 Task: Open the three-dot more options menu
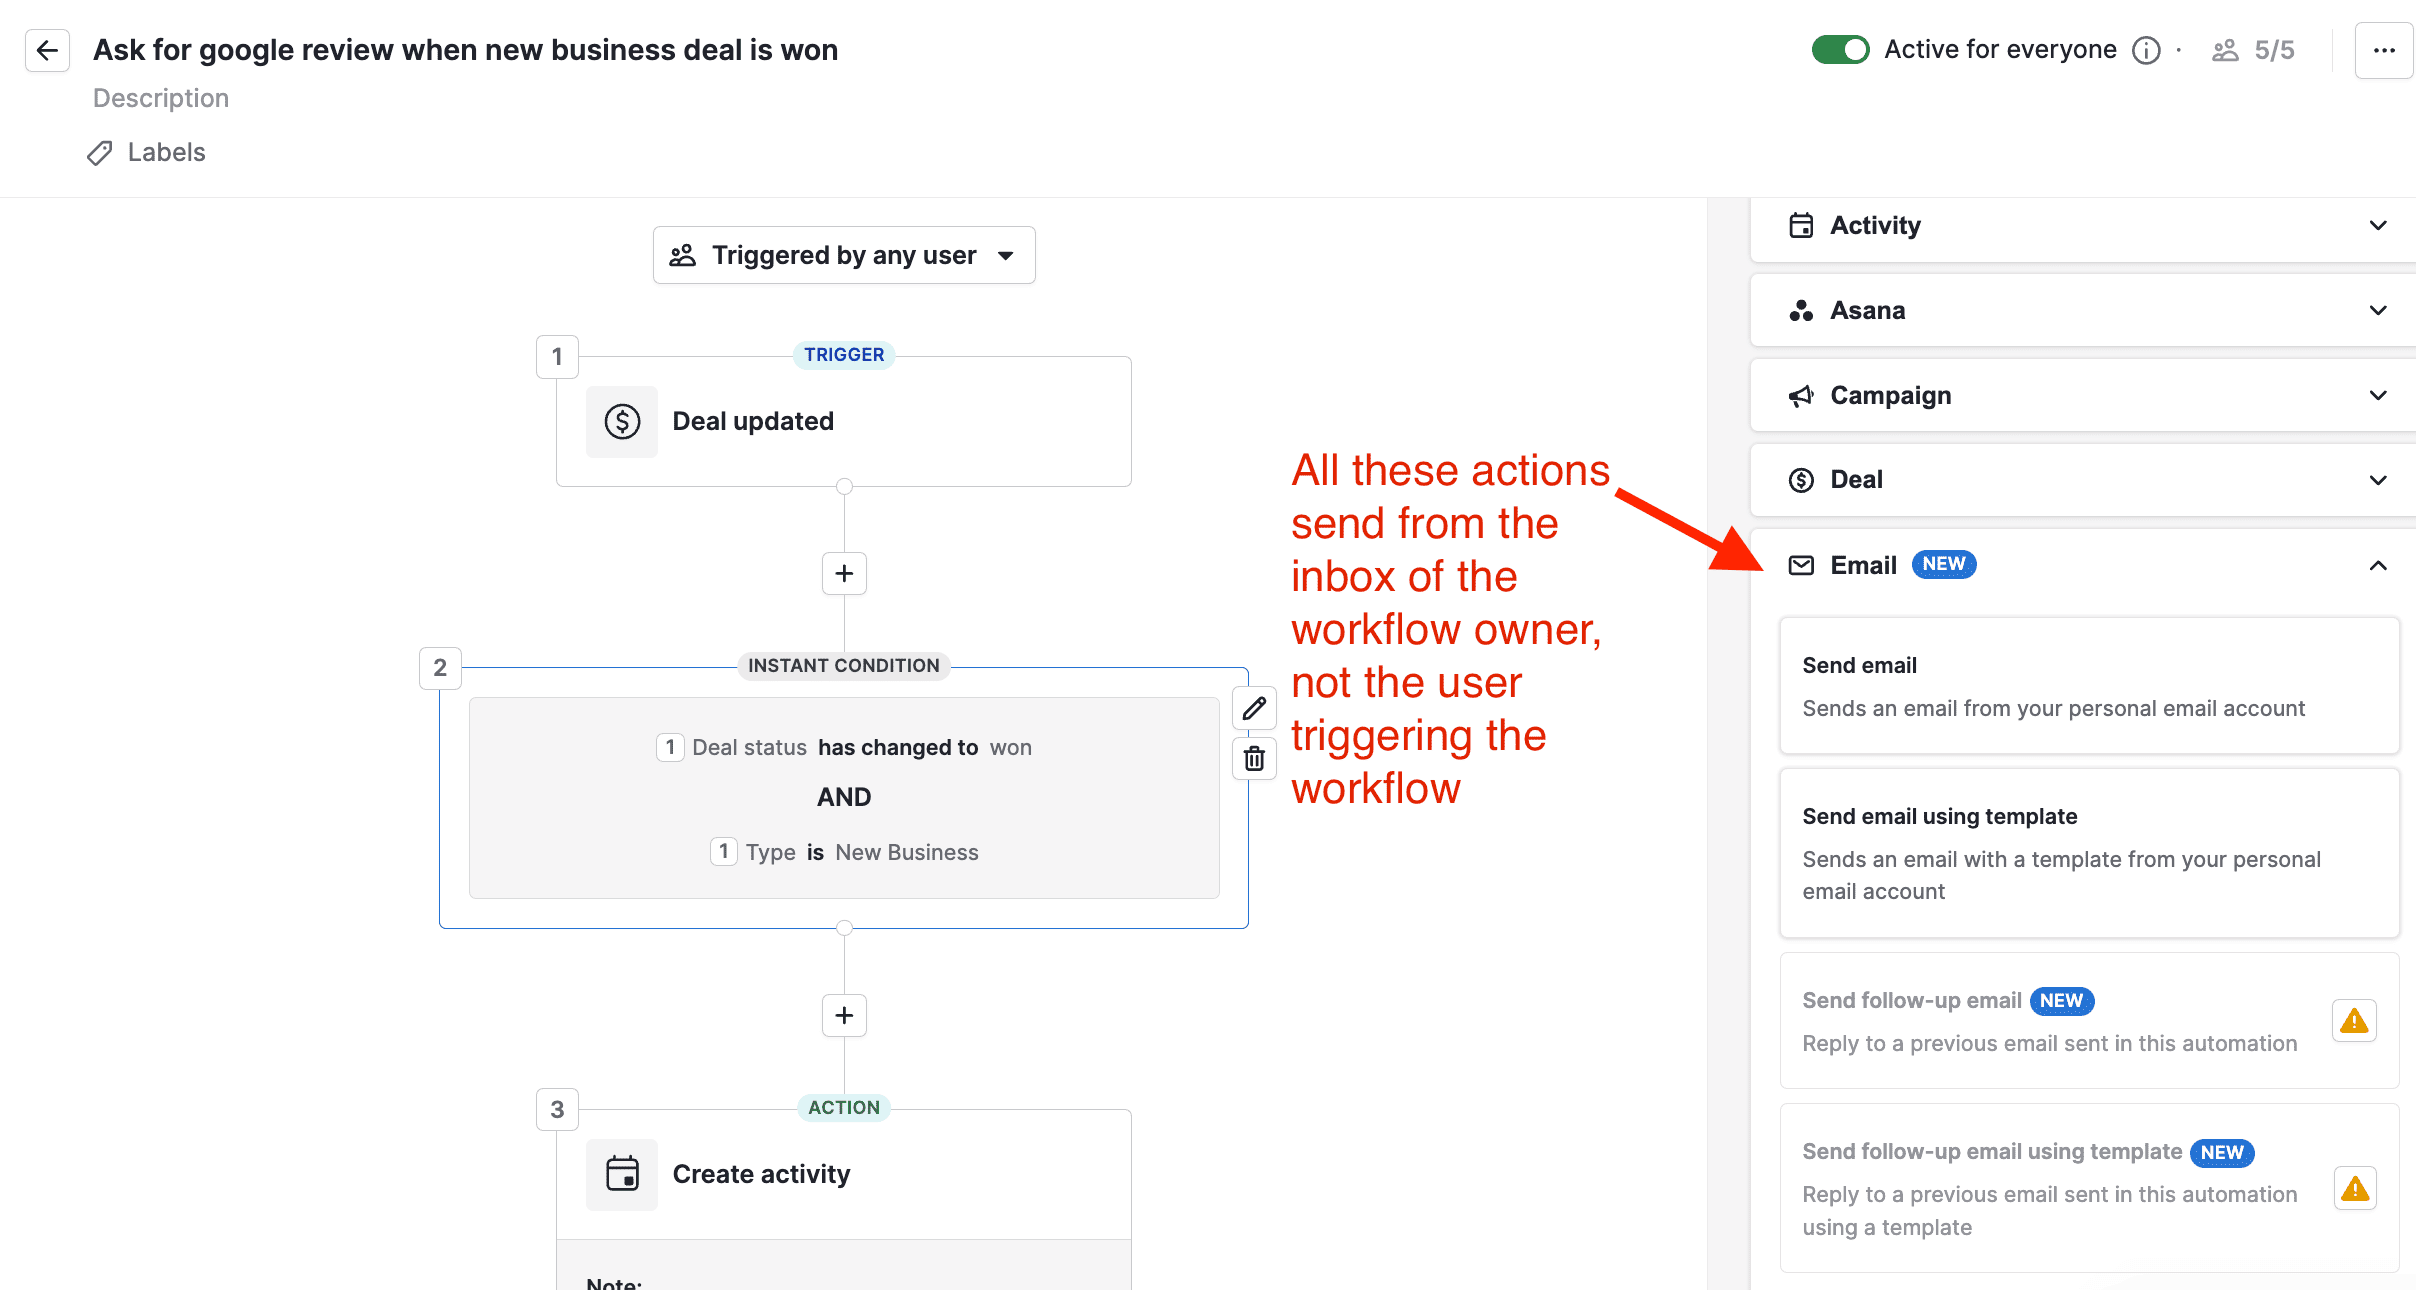click(x=2383, y=50)
